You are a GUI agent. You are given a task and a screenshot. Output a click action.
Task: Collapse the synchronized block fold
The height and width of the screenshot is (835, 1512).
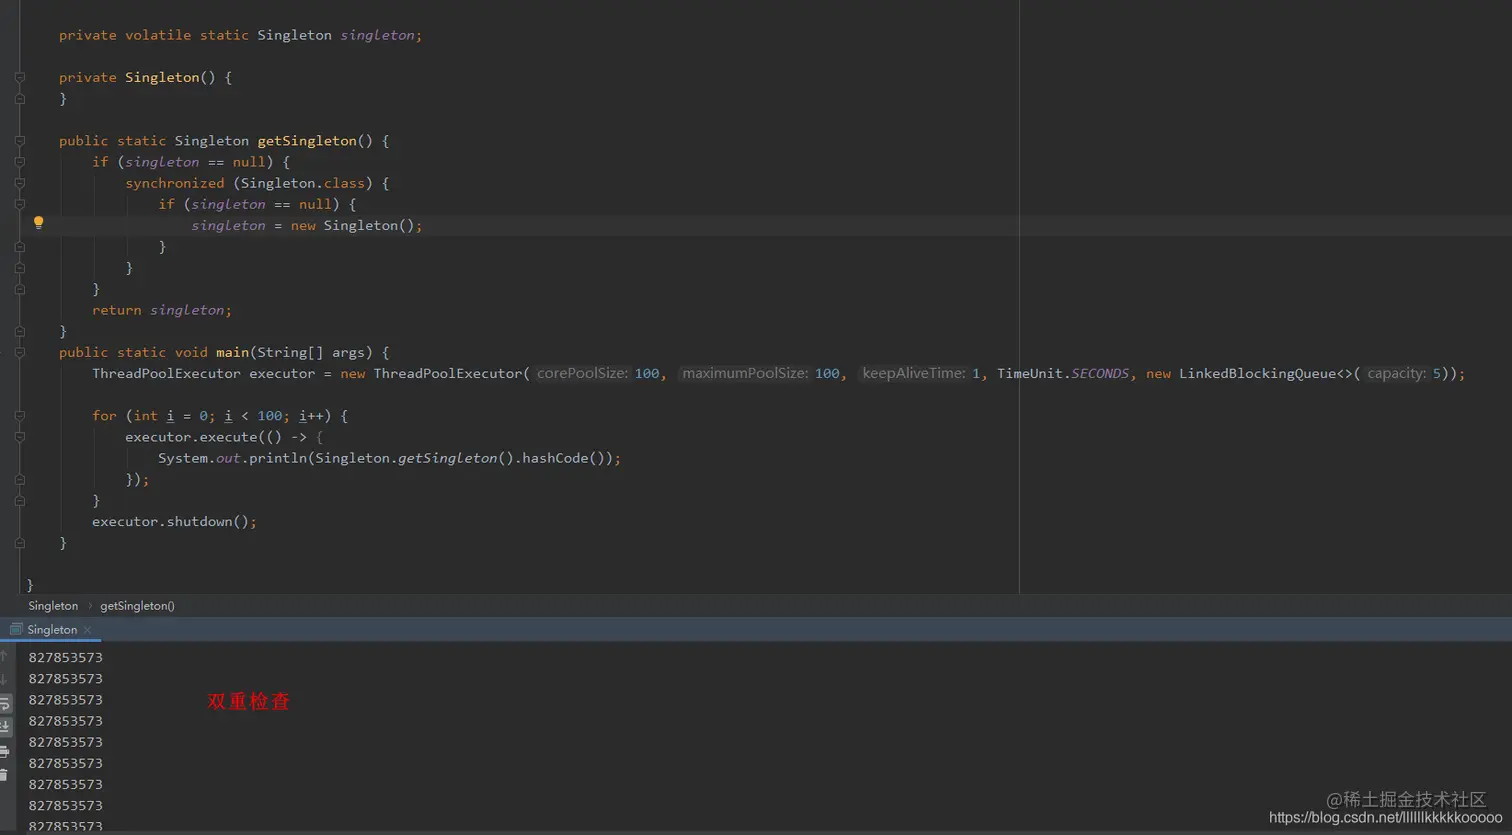[19, 183]
